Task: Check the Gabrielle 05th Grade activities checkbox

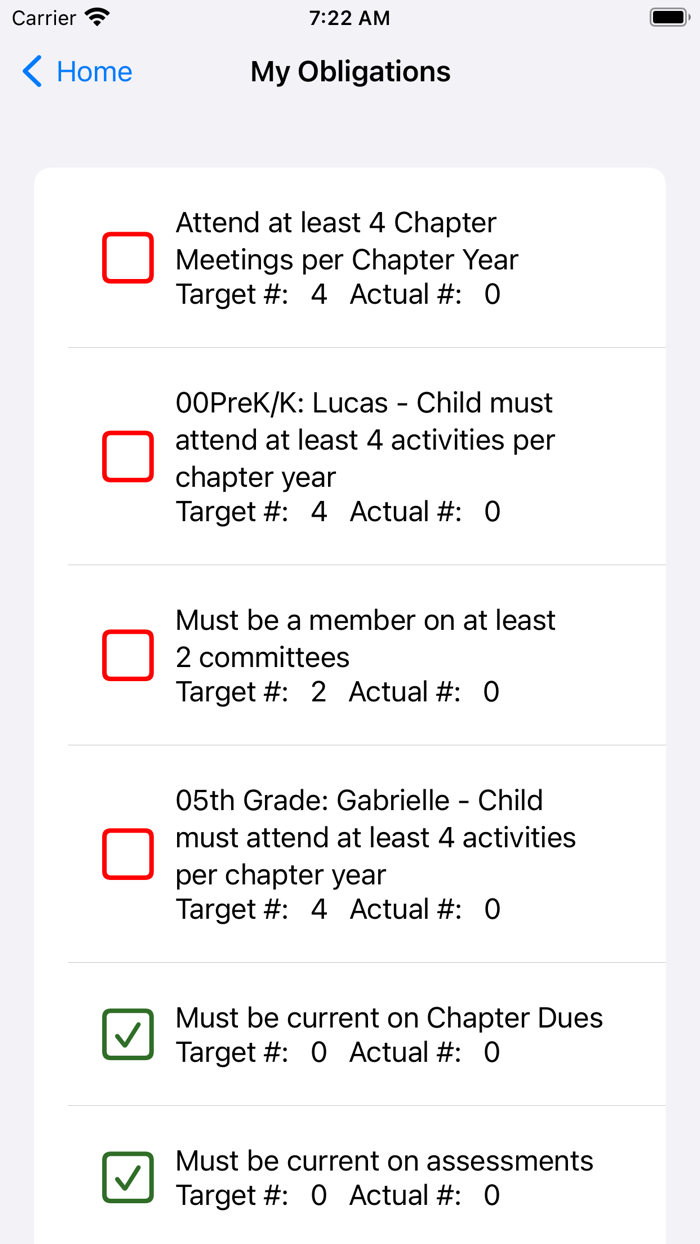Action: pyautogui.click(x=128, y=854)
